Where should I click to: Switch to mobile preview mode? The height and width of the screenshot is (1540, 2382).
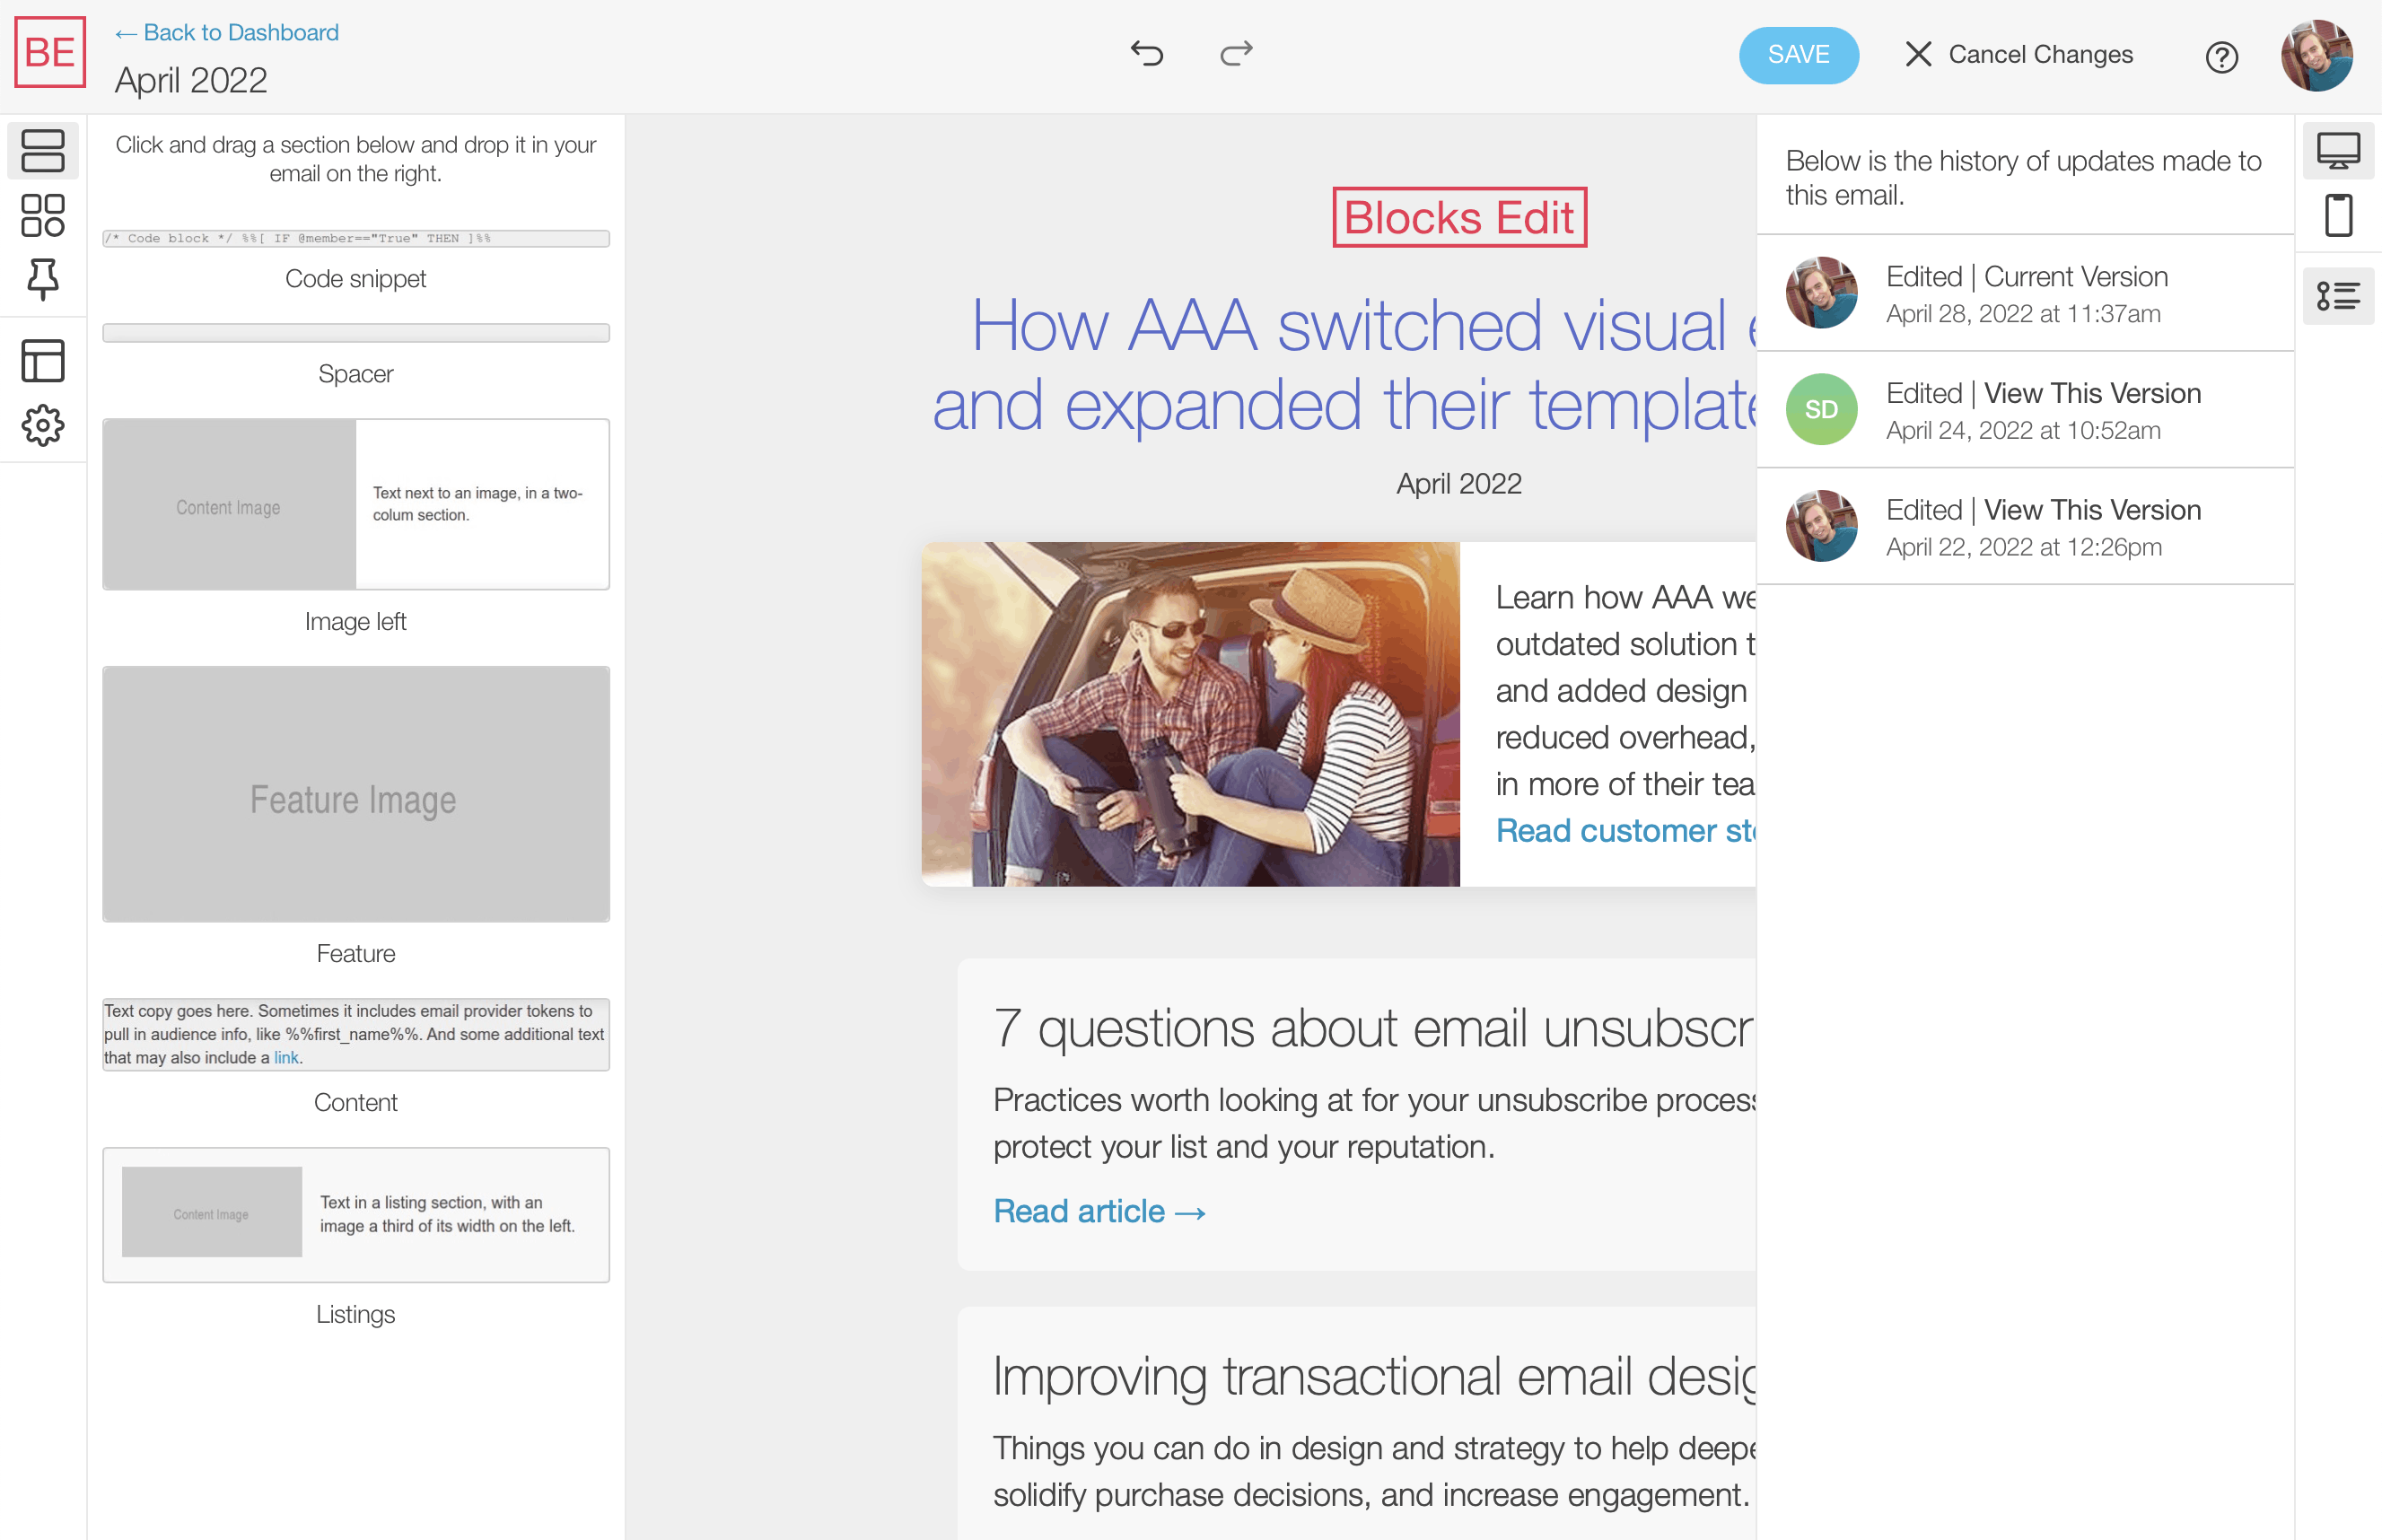(2338, 215)
